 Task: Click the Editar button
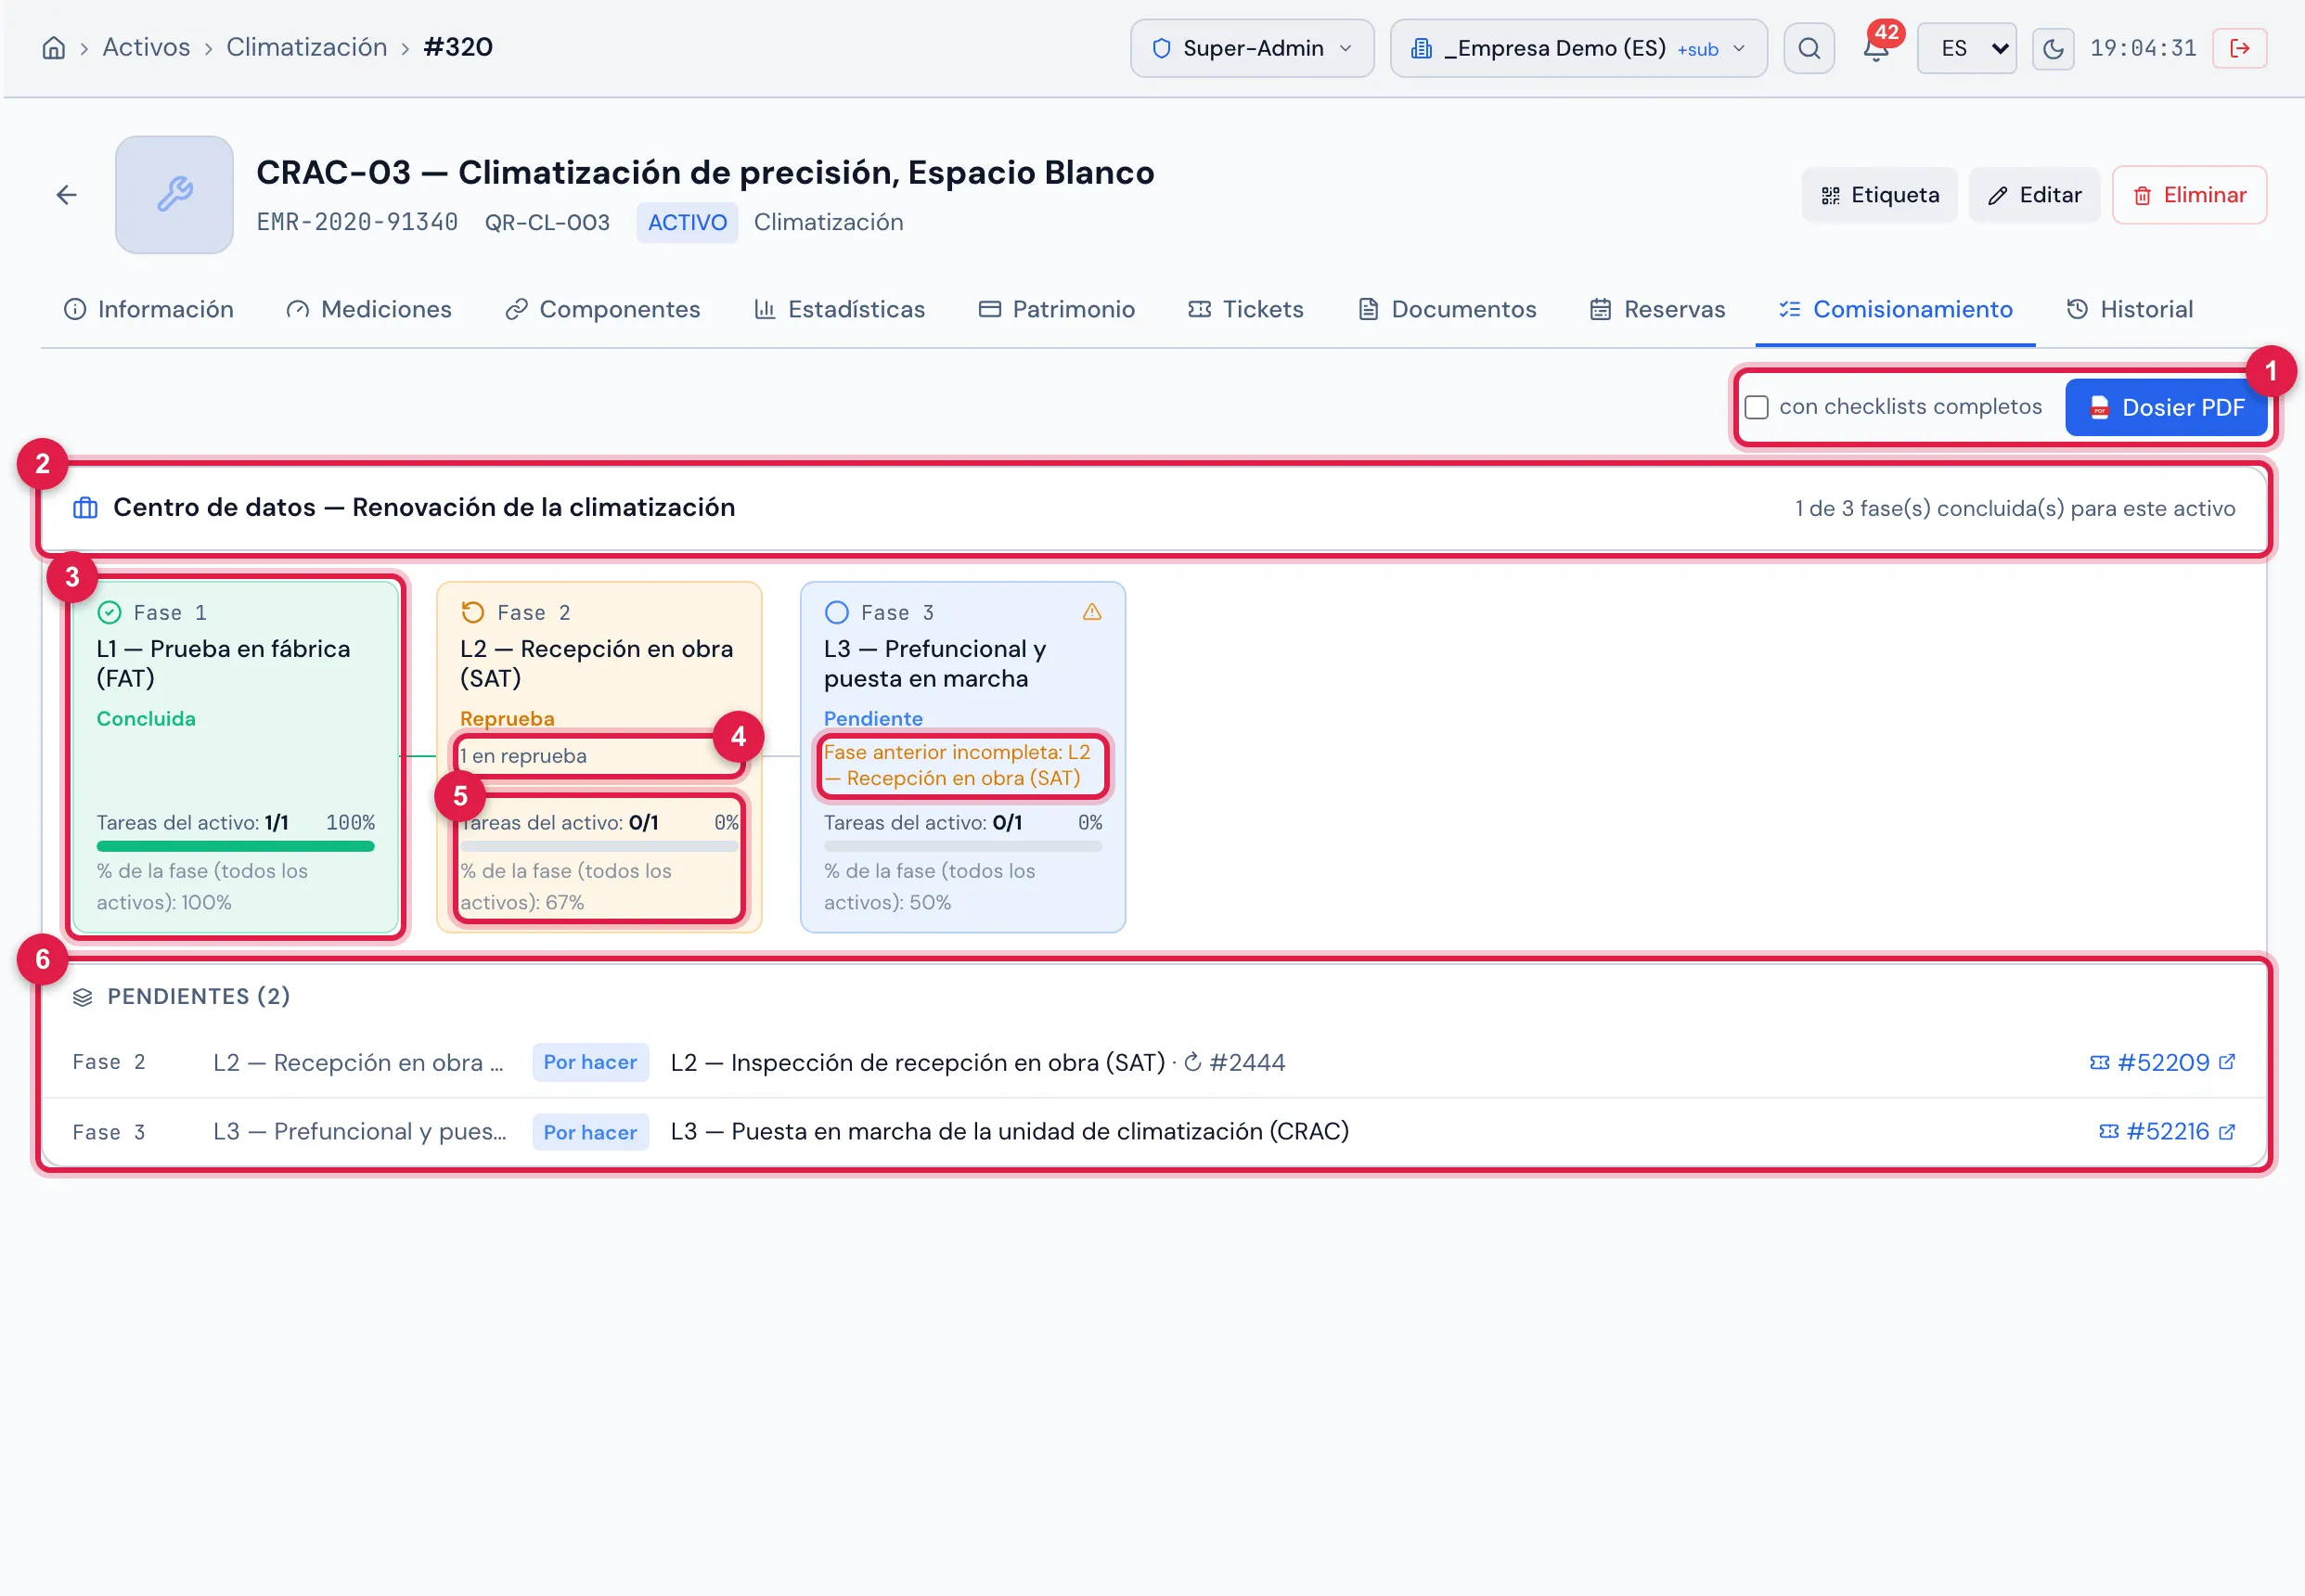coord(2034,195)
